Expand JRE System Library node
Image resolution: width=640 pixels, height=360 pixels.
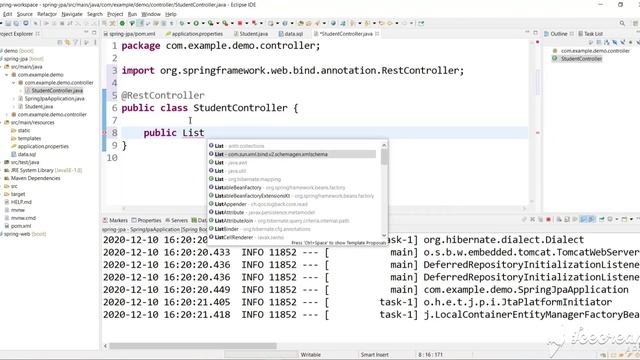click(1, 170)
